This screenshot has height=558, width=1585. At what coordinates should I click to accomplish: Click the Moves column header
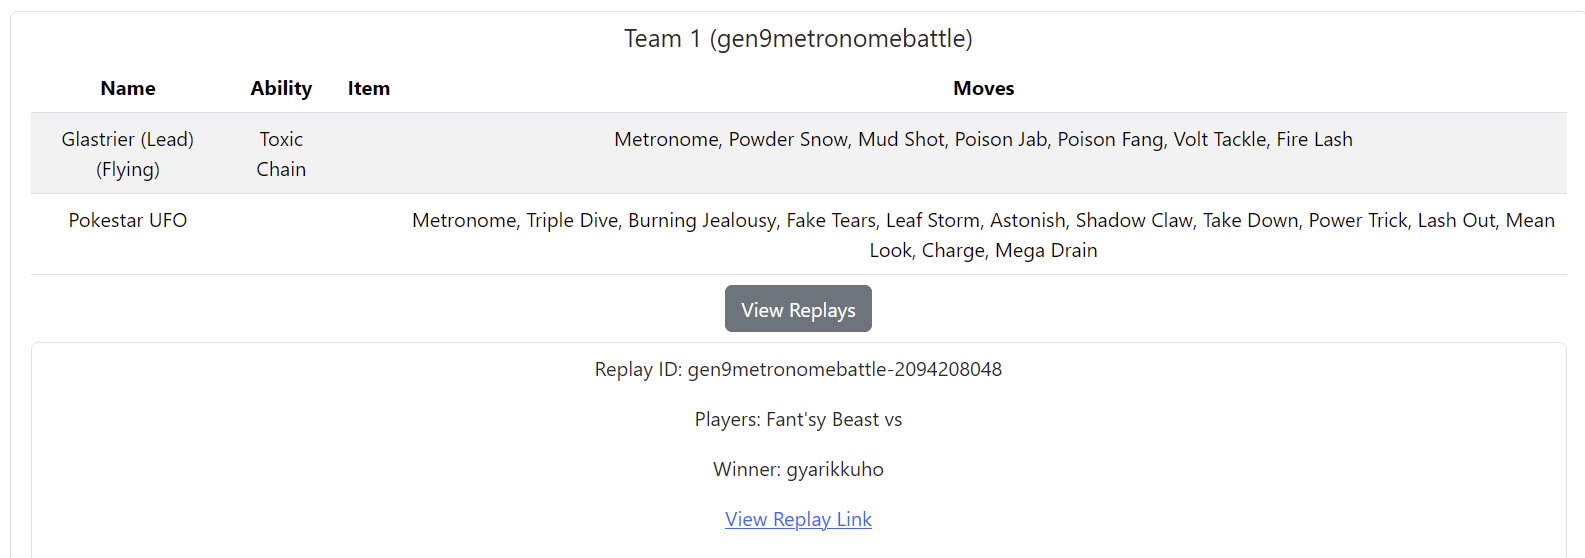point(983,88)
